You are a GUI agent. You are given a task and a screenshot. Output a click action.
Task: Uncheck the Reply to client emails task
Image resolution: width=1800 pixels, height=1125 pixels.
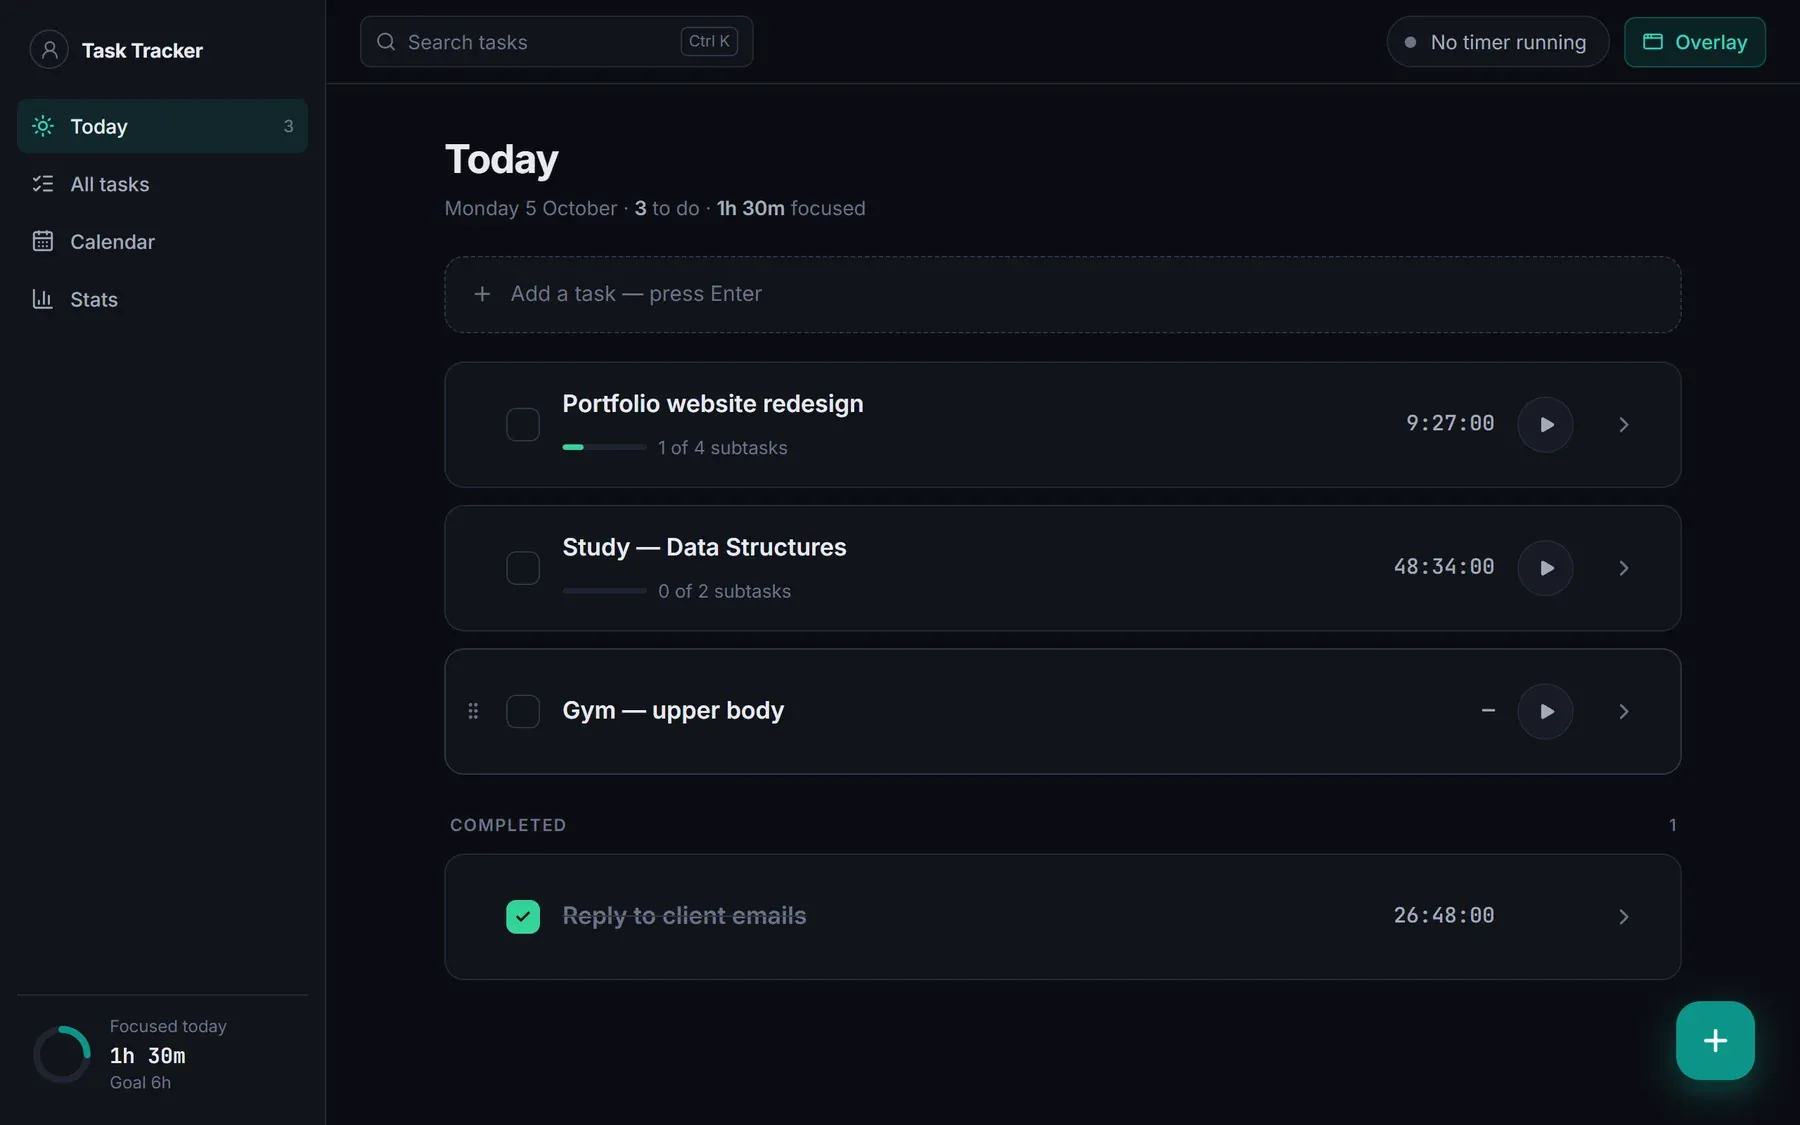pos(523,916)
